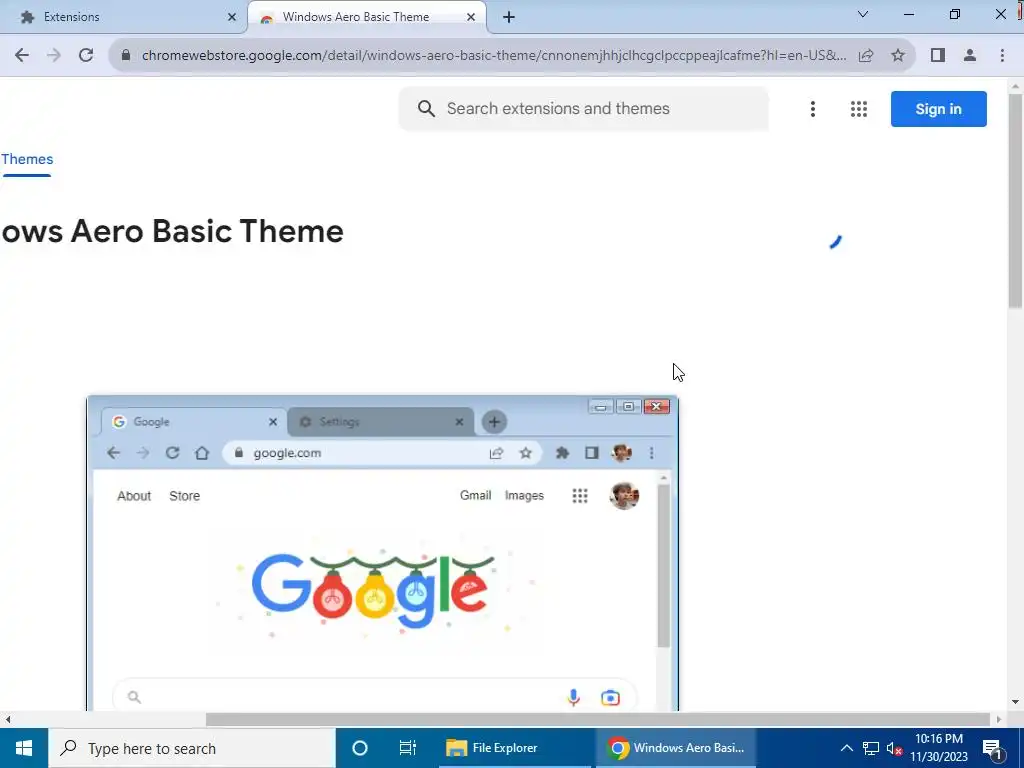Open the notification center icon
Image resolution: width=1024 pixels, height=768 pixels.
[992, 749]
